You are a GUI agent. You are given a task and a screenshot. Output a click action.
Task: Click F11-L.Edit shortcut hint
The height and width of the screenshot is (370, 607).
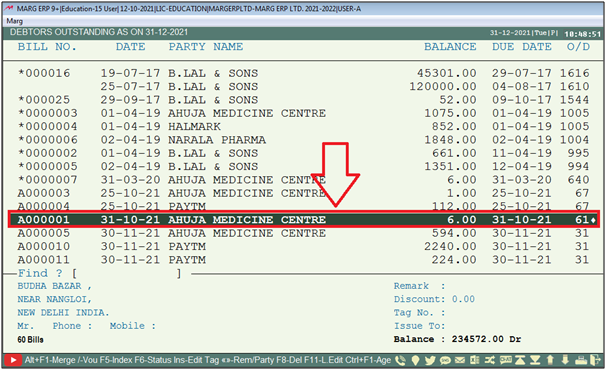tap(323, 360)
